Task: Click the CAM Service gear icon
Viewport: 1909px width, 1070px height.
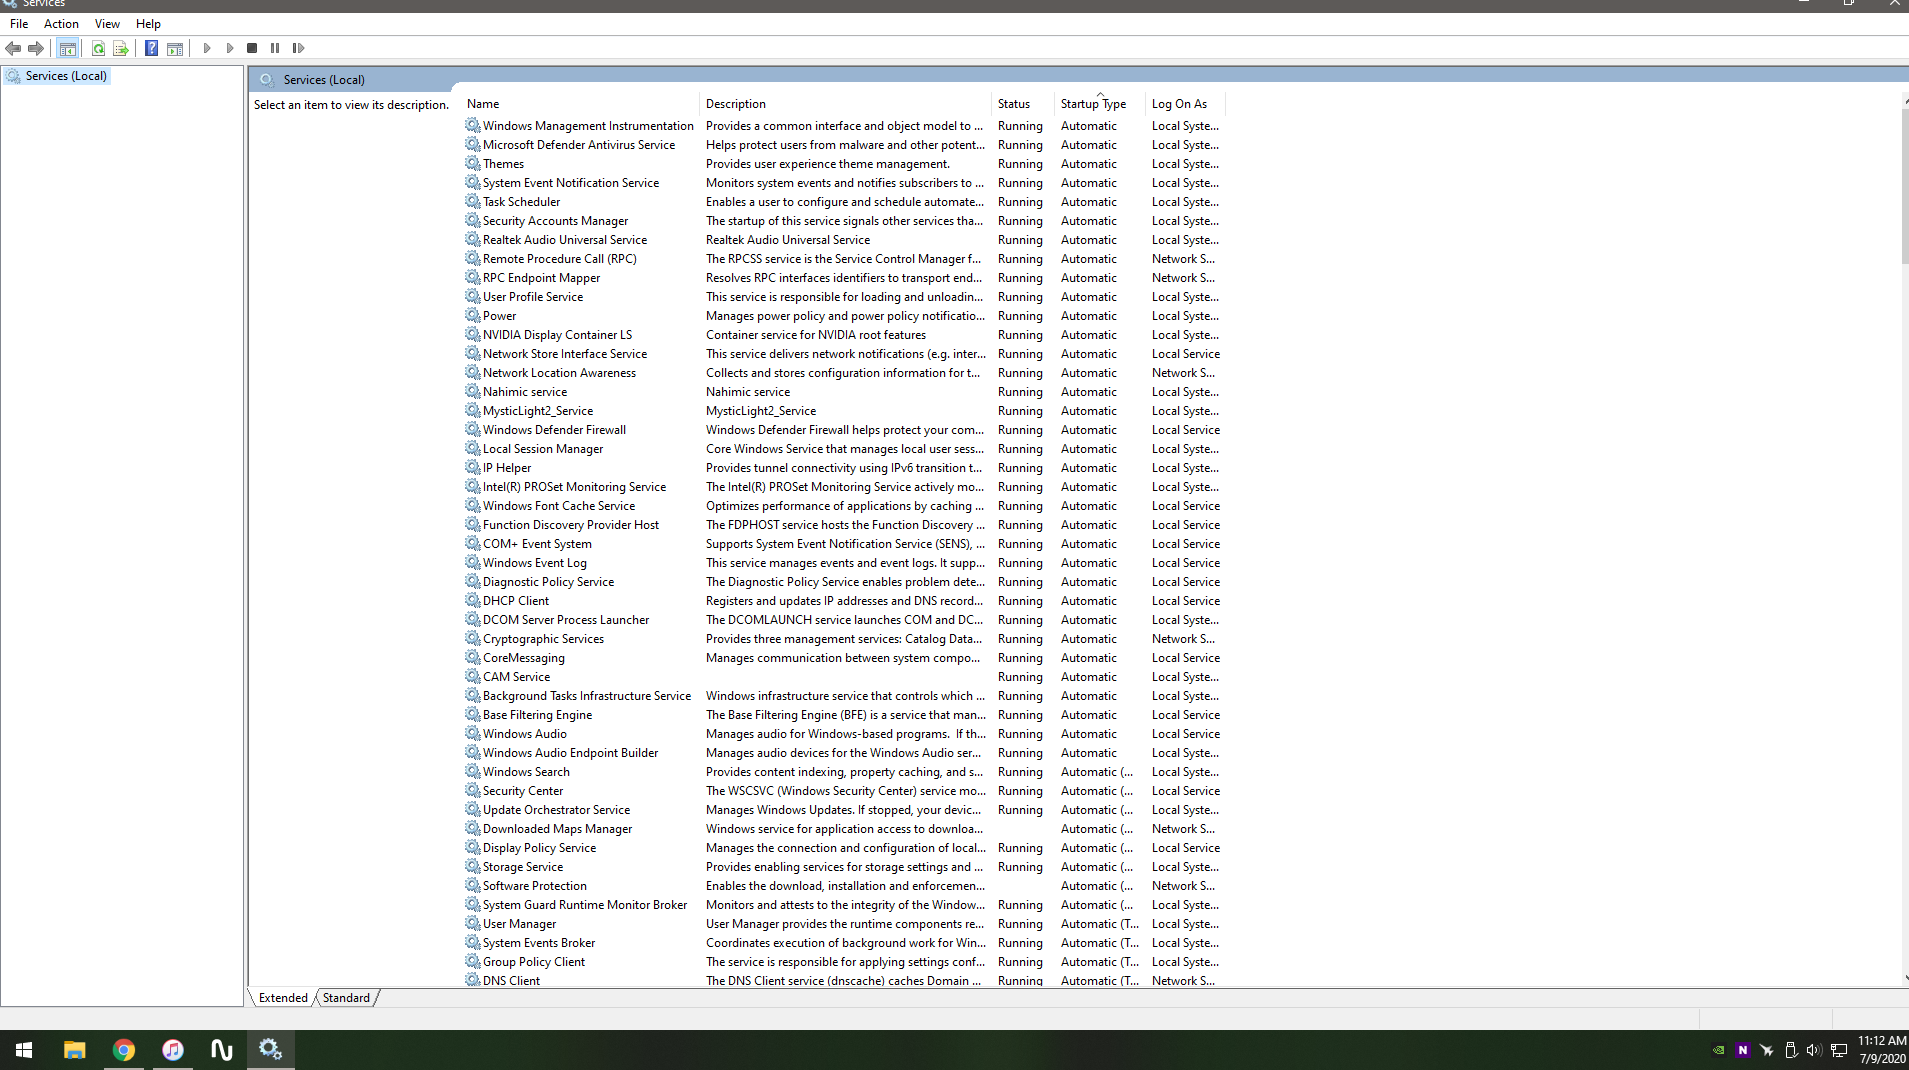Action: 472,677
